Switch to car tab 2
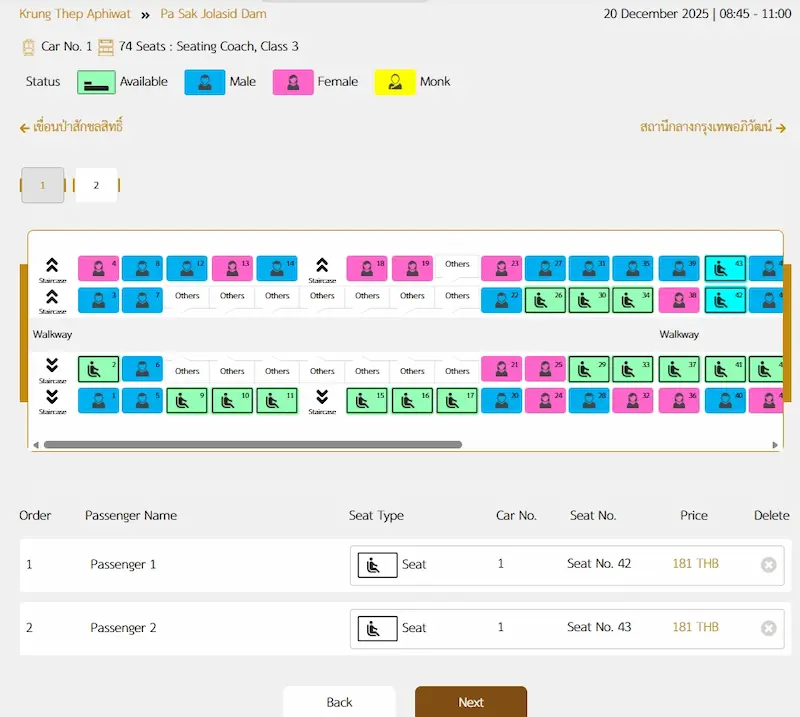 coord(96,185)
